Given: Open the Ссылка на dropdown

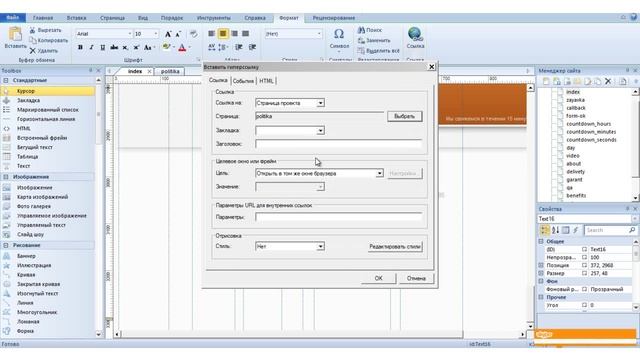Looking at the screenshot, I should coord(320,103).
